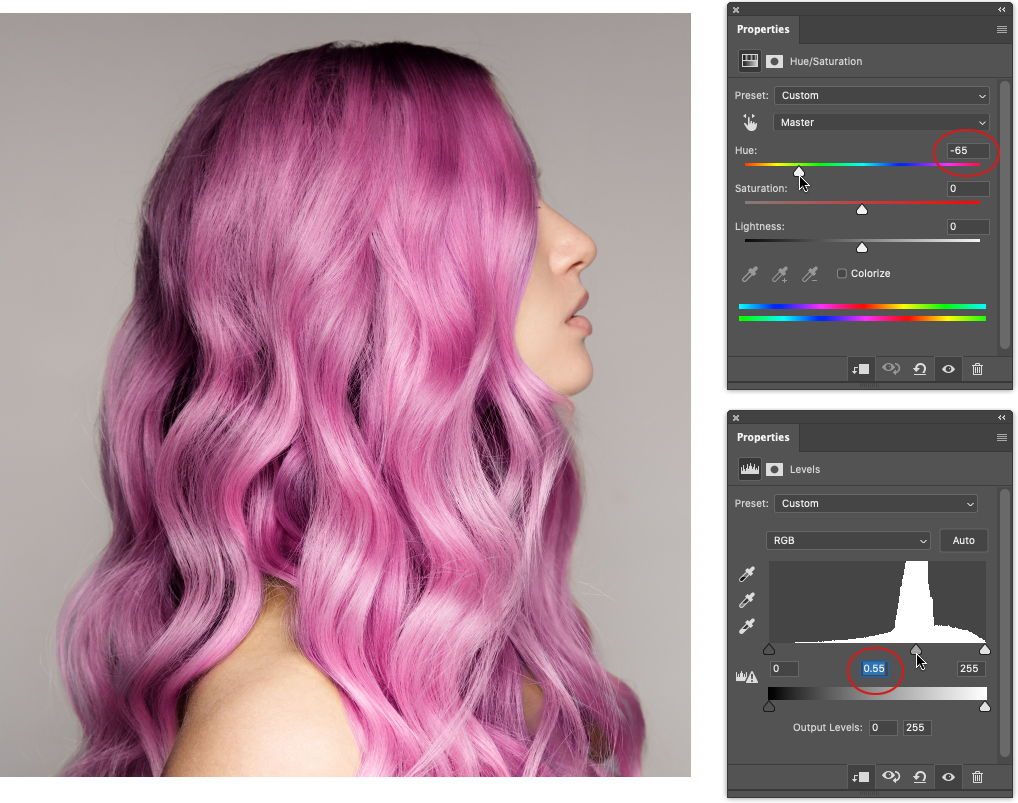This screenshot has height=803, width=1018.
Task: Click the Output Levels white value field
Action: pos(917,728)
